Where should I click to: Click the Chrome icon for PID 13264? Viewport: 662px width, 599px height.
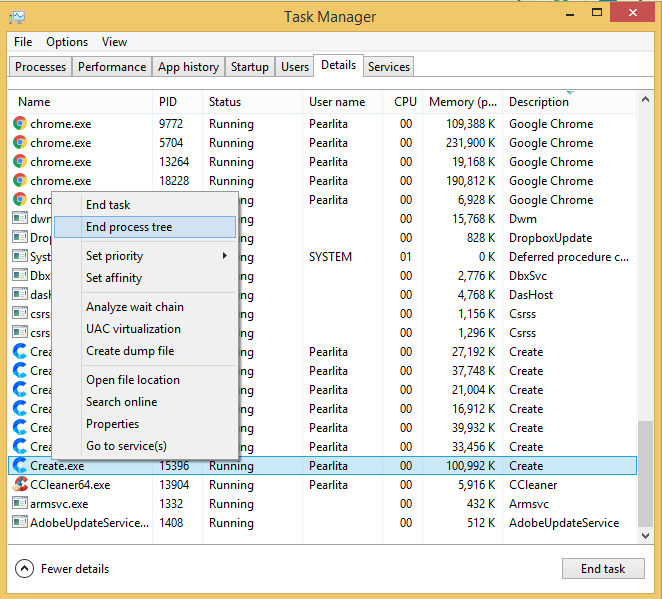pyautogui.click(x=20, y=161)
